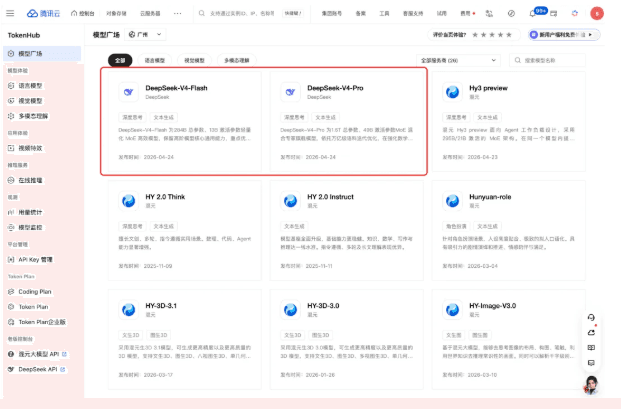Open 集团账号 in the top bar

pos(332,13)
